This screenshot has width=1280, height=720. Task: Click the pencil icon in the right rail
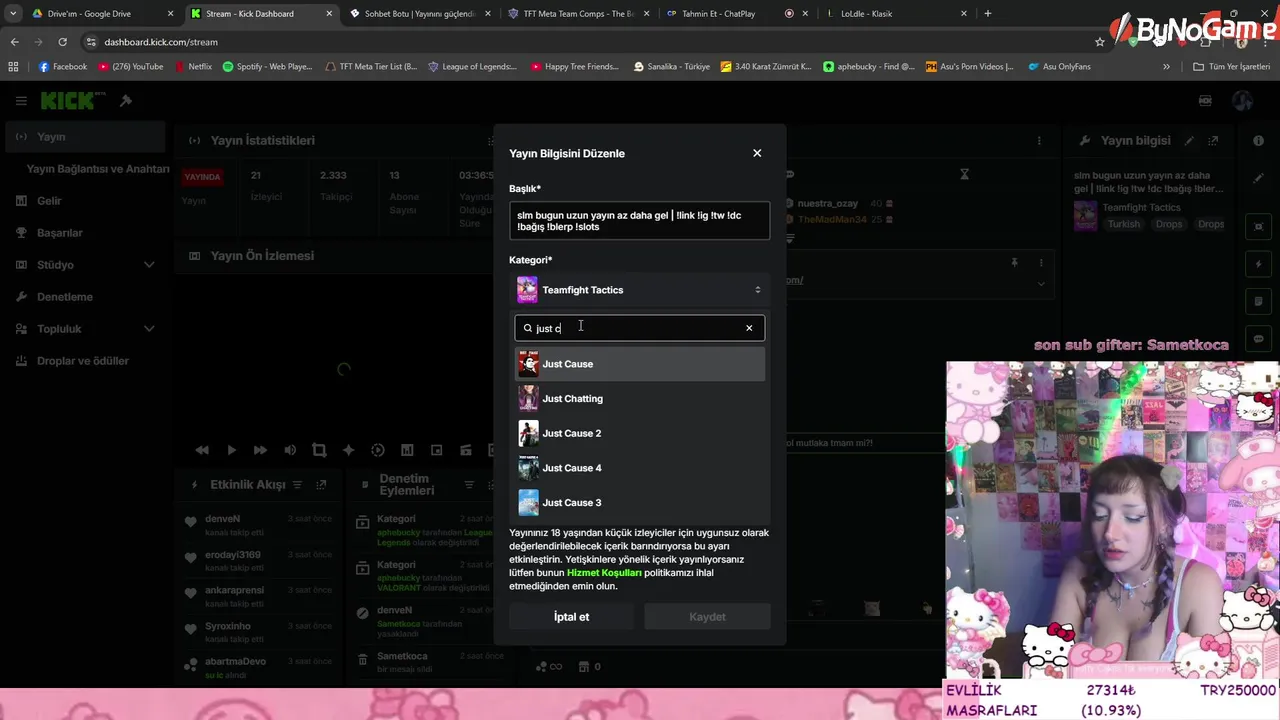1258,179
